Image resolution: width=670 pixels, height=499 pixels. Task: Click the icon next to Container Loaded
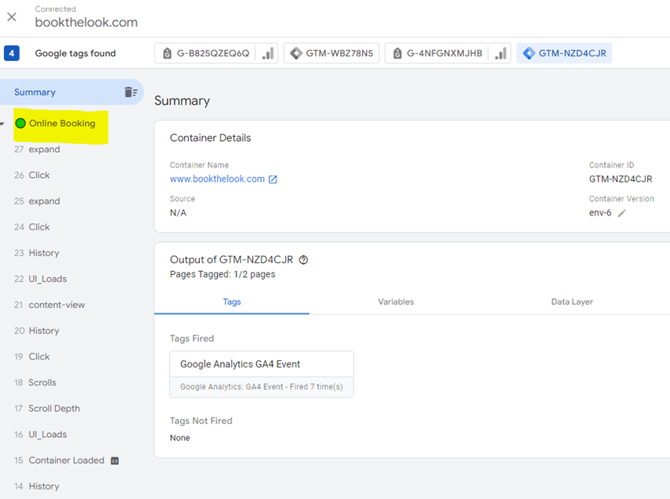tap(115, 461)
